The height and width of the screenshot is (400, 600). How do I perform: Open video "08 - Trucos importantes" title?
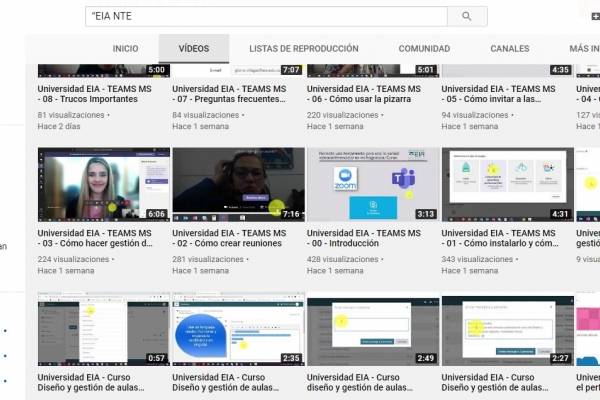(x=95, y=94)
